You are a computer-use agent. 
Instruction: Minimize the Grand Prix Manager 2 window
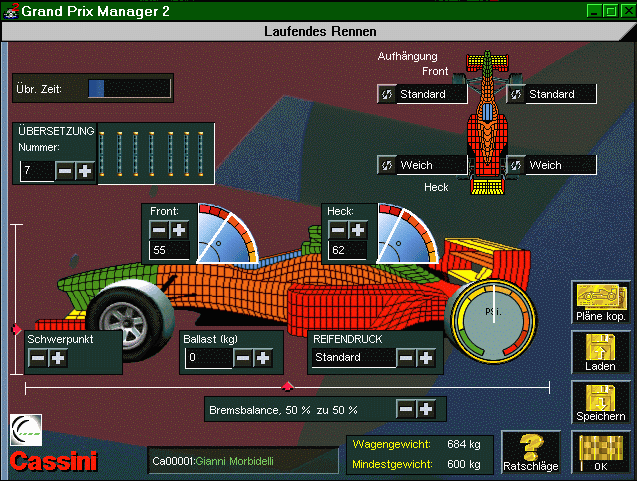click(x=594, y=11)
